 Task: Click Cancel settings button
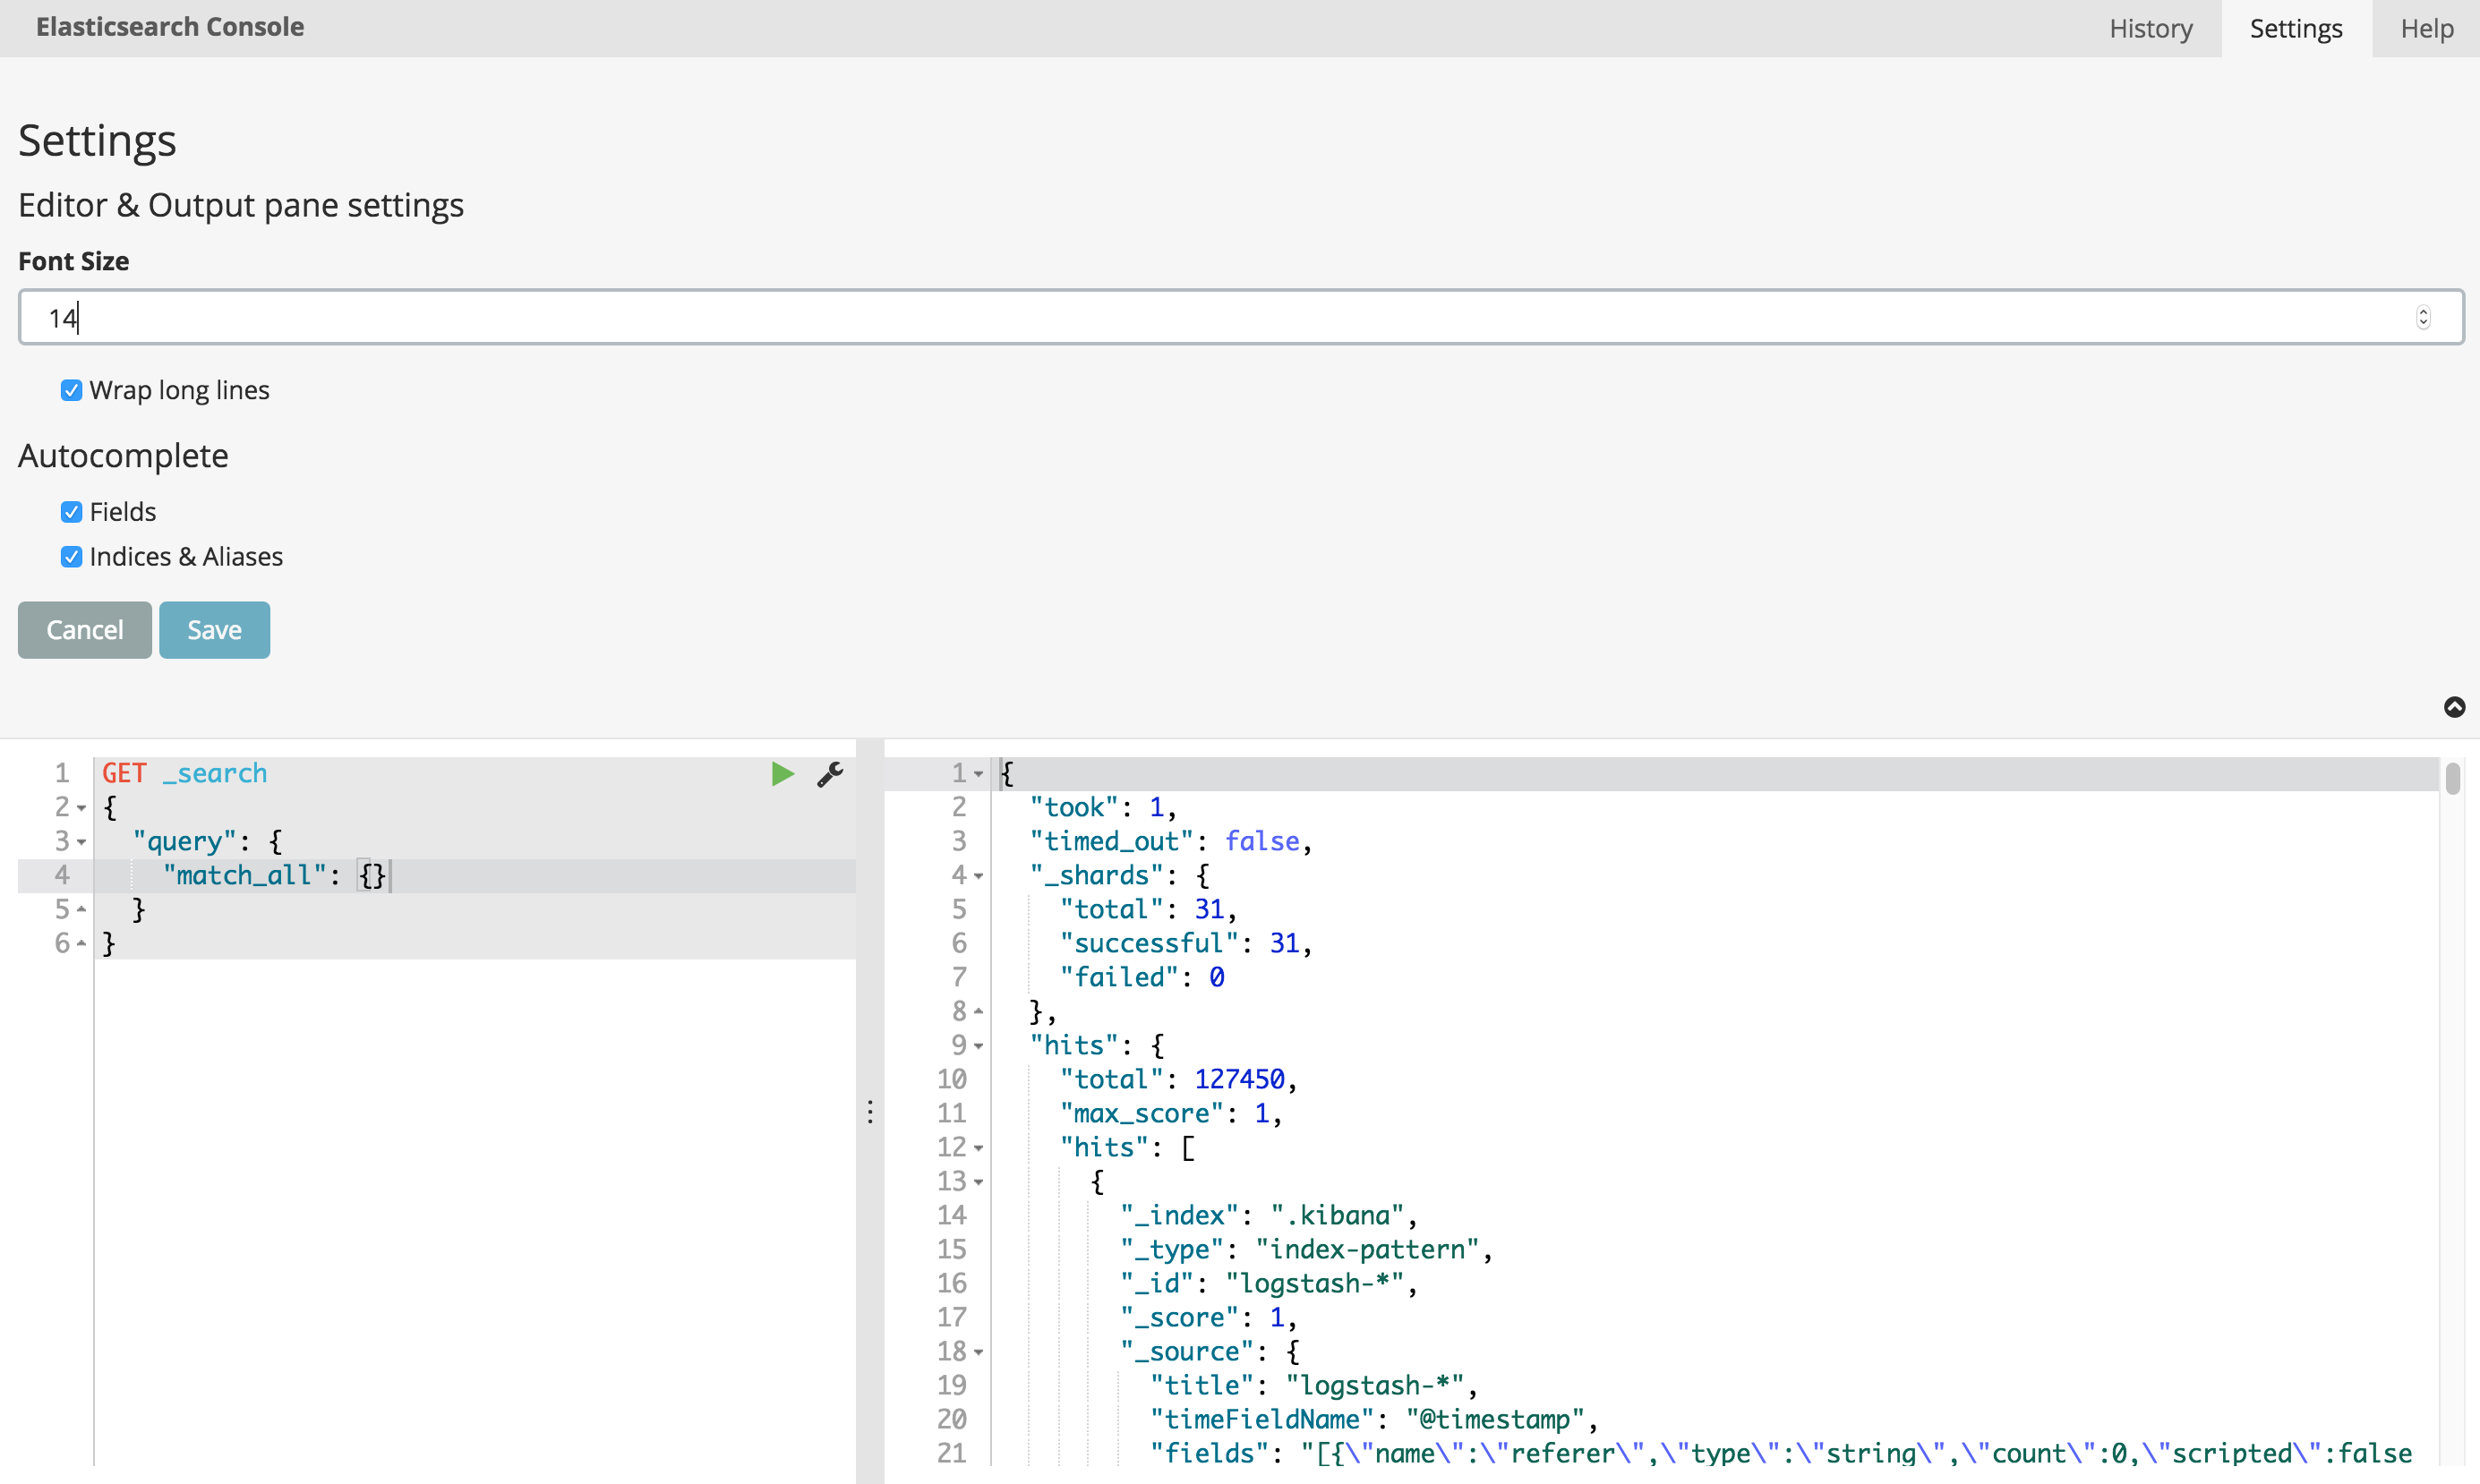[83, 627]
